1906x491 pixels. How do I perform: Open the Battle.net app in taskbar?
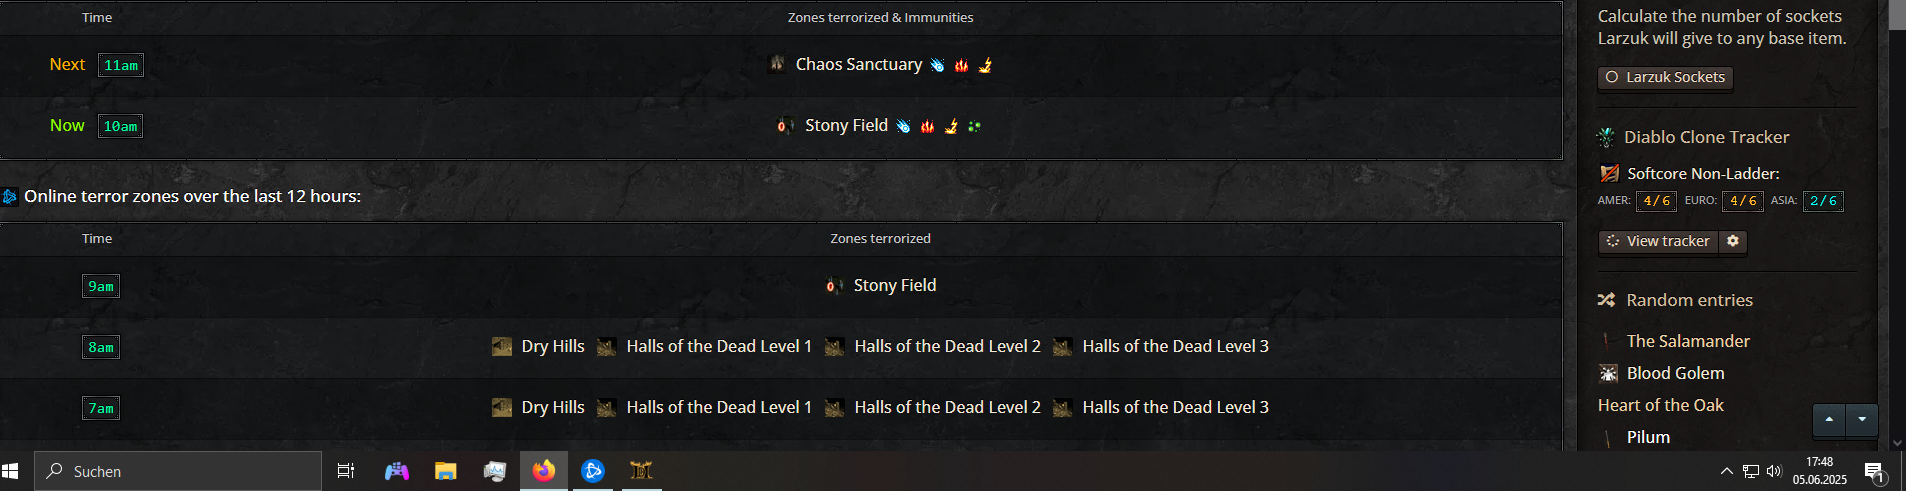pyautogui.click(x=593, y=471)
